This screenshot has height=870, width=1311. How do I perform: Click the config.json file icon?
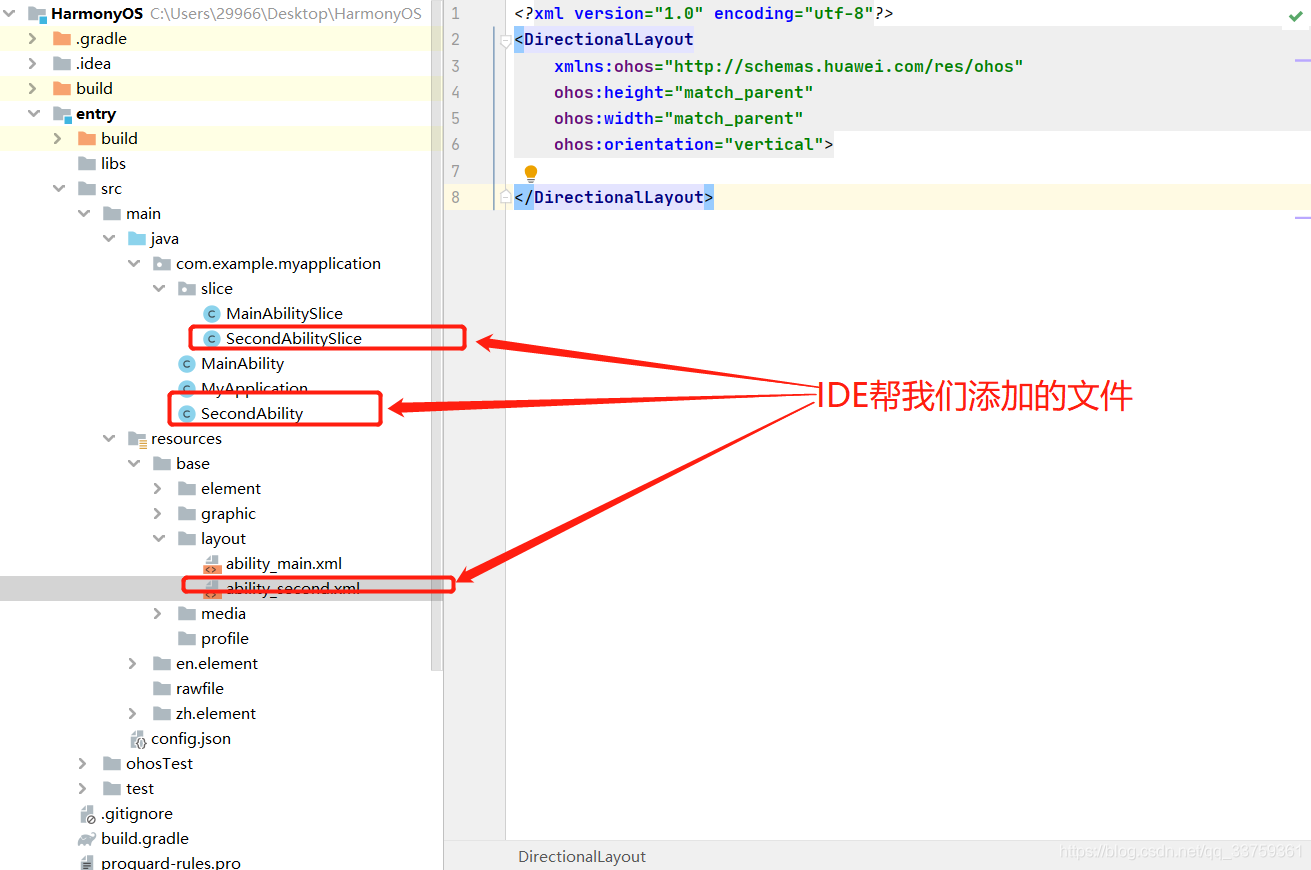coord(139,739)
